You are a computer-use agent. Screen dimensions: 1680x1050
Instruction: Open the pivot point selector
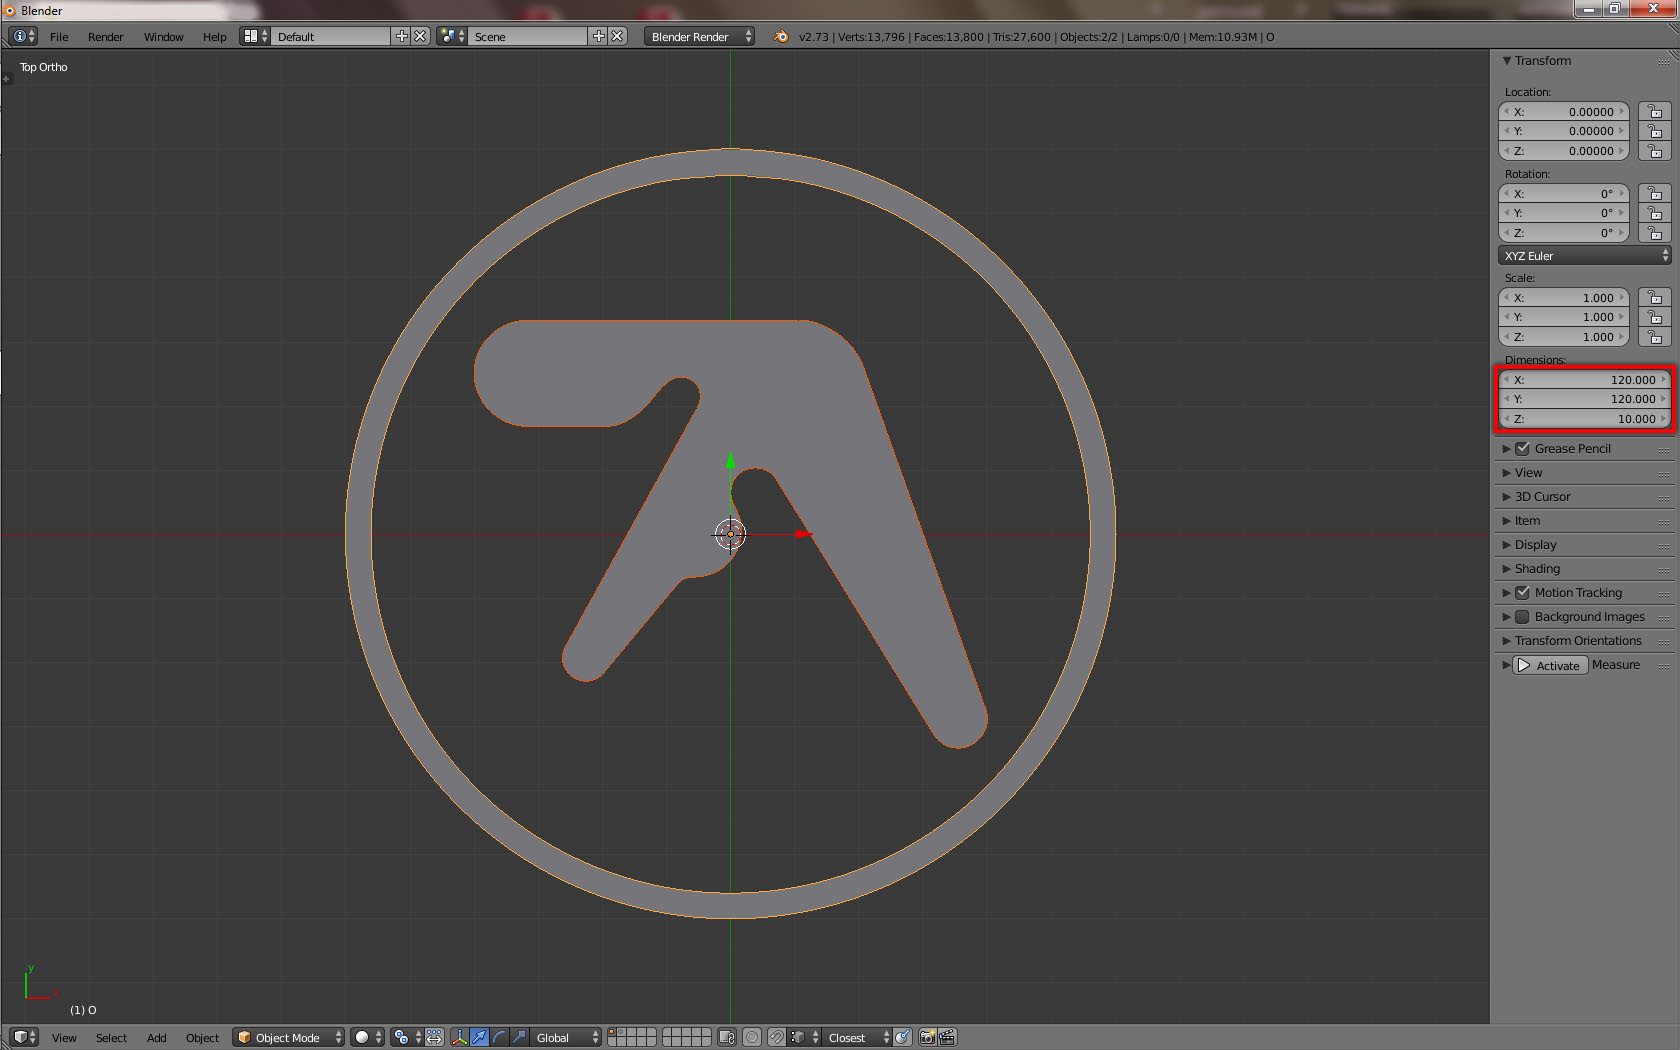[406, 1037]
